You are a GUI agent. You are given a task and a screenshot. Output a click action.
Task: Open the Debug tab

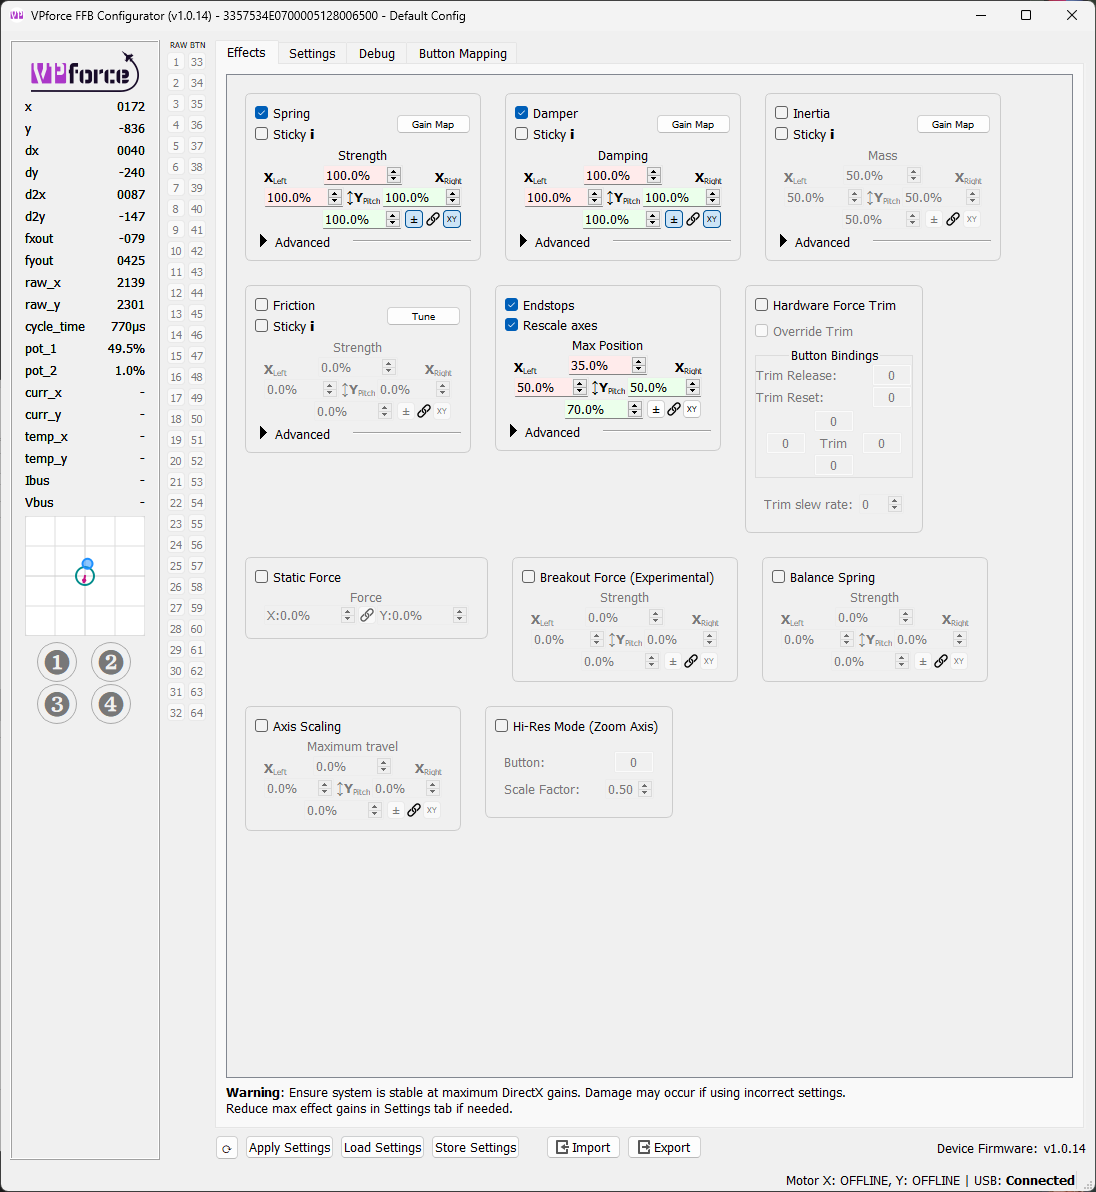pos(377,53)
